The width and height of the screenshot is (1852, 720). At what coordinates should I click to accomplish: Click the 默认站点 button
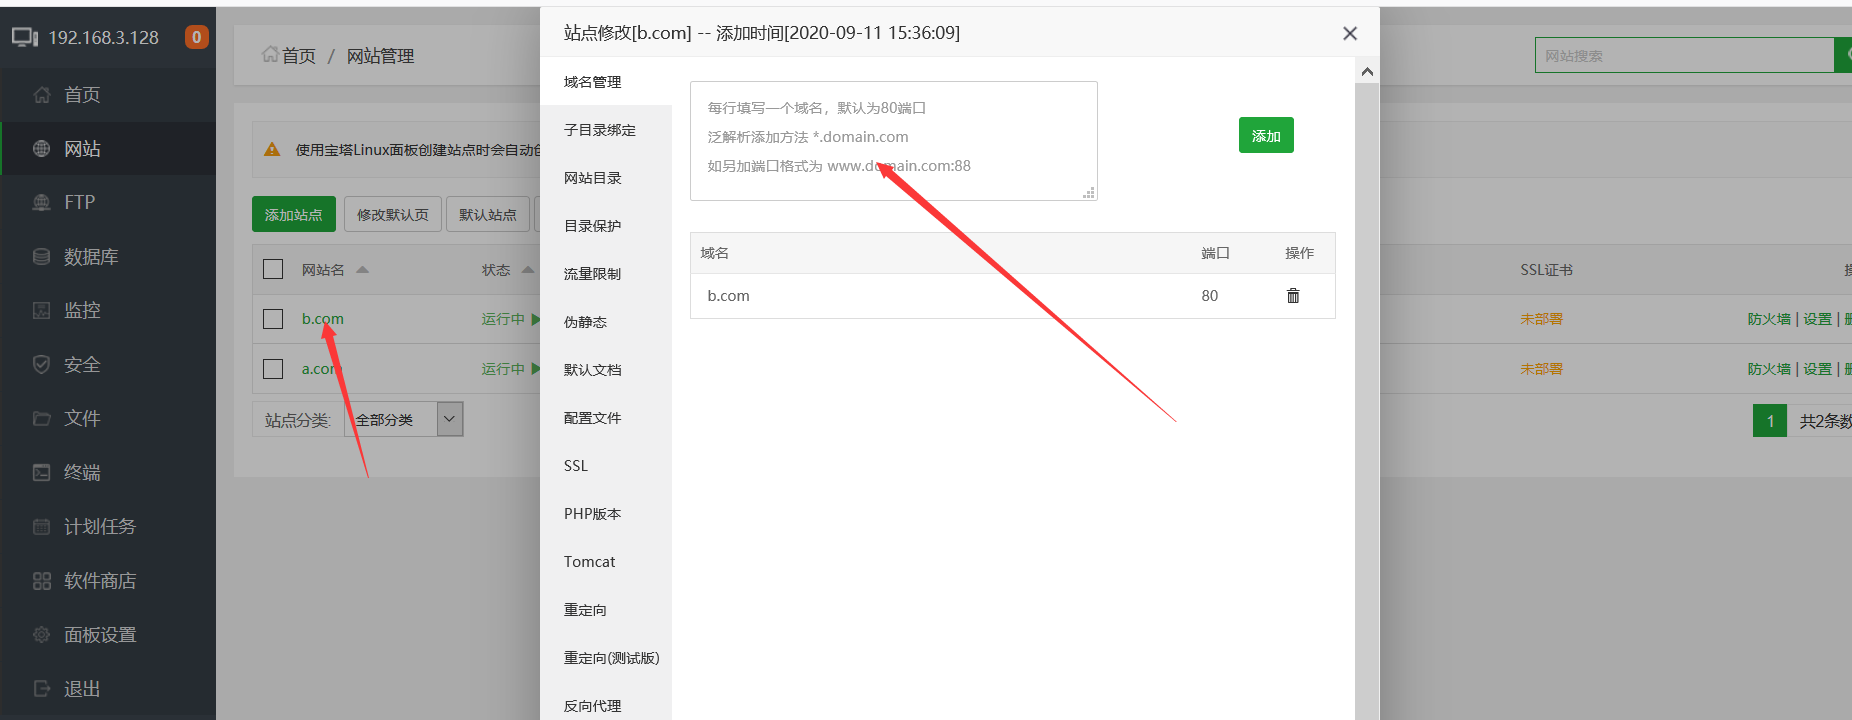click(488, 214)
